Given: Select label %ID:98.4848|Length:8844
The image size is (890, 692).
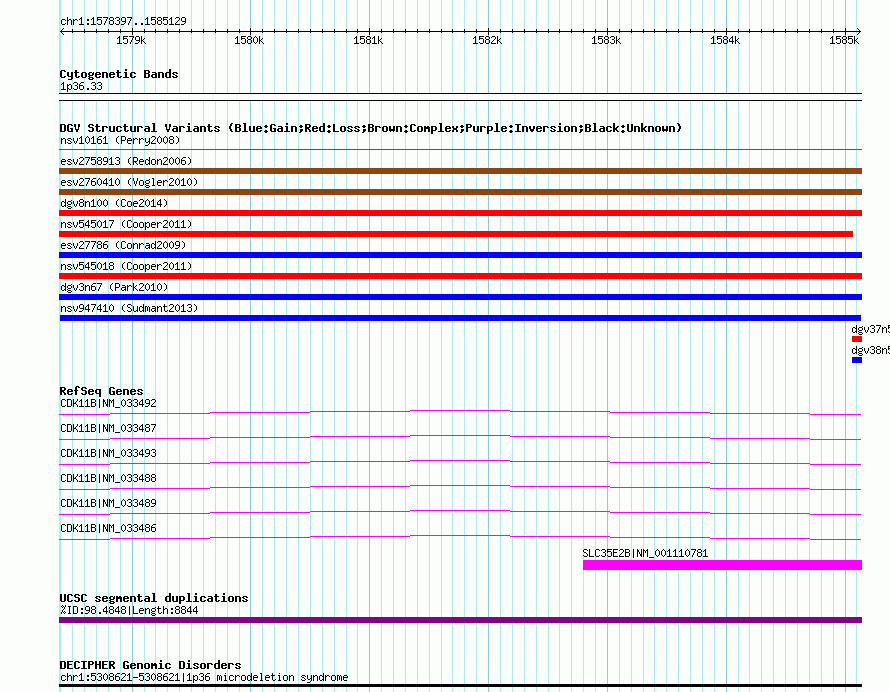Looking at the screenshot, I should [x=129, y=611].
